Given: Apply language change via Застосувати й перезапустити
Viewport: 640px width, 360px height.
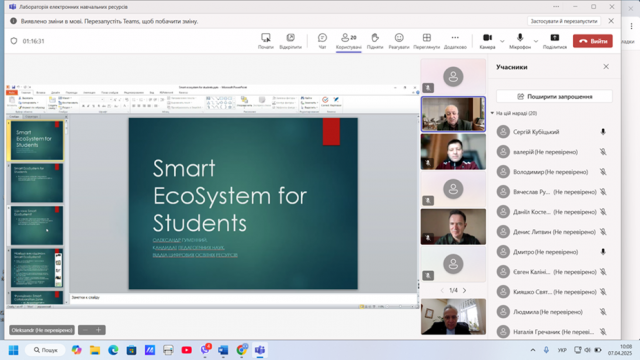Looking at the screenshot, I should pyautogui.click(x=564, y=21).
